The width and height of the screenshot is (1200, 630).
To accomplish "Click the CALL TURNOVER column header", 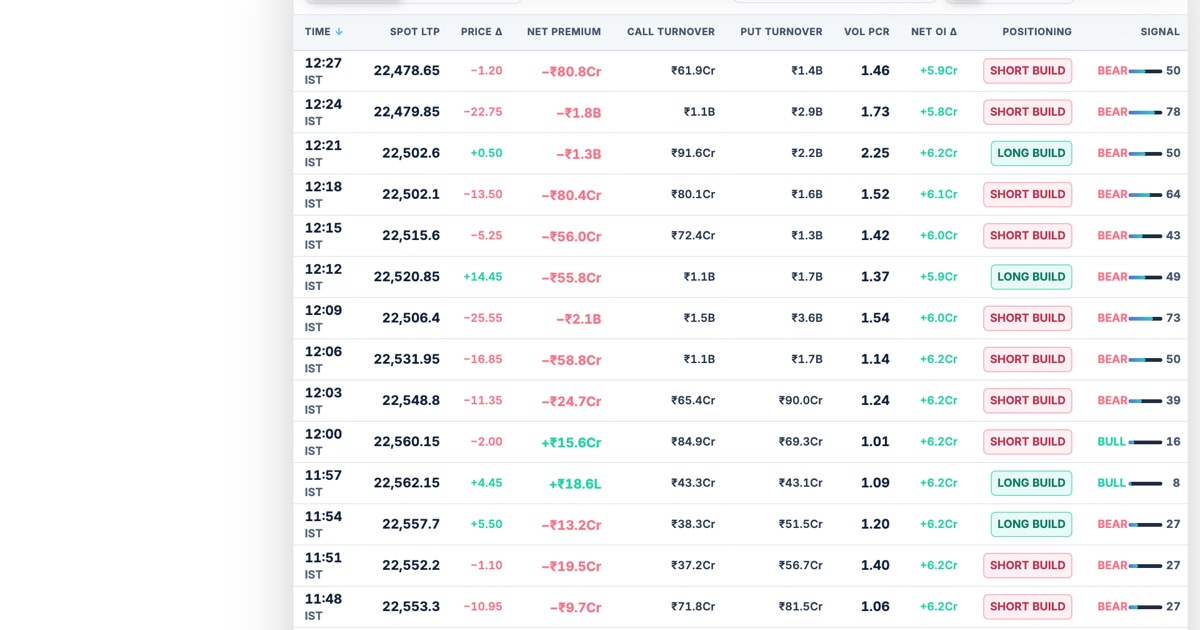I will coord(671,32).
